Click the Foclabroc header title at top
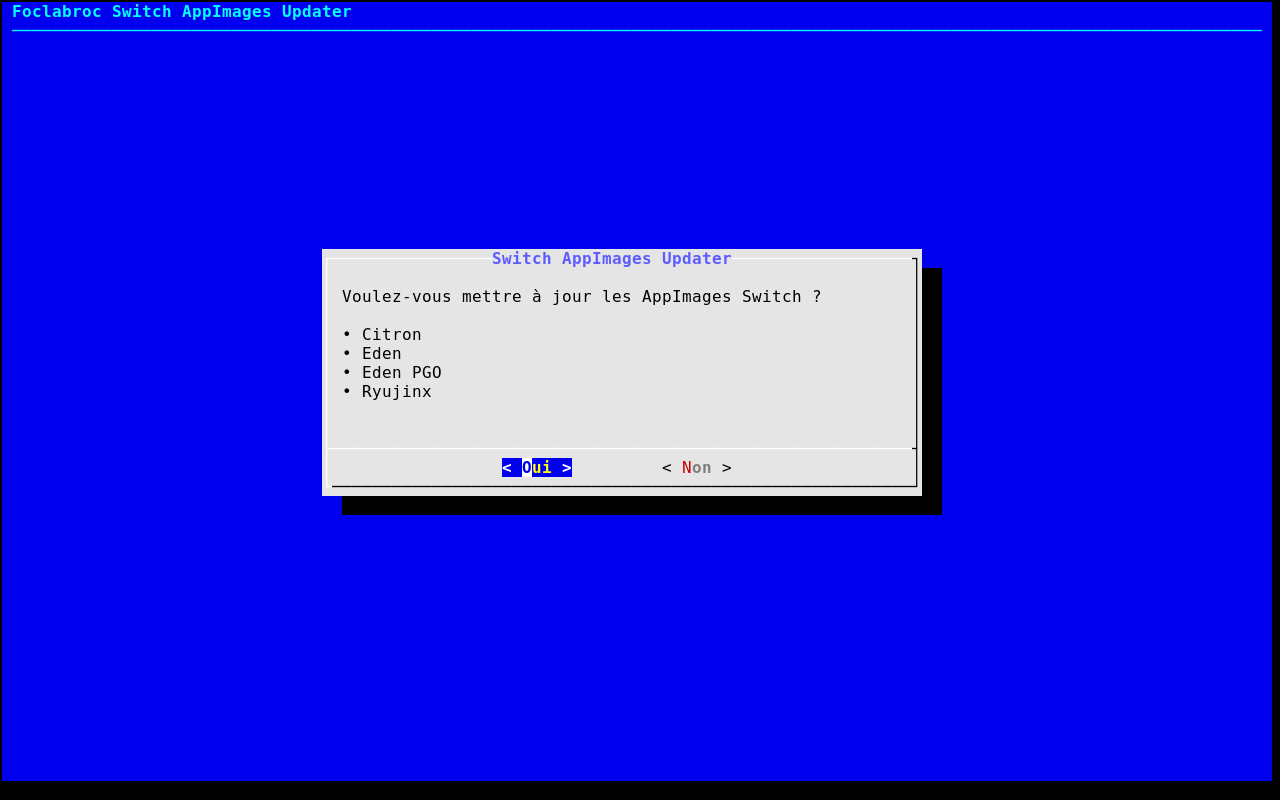 [181, 12]
